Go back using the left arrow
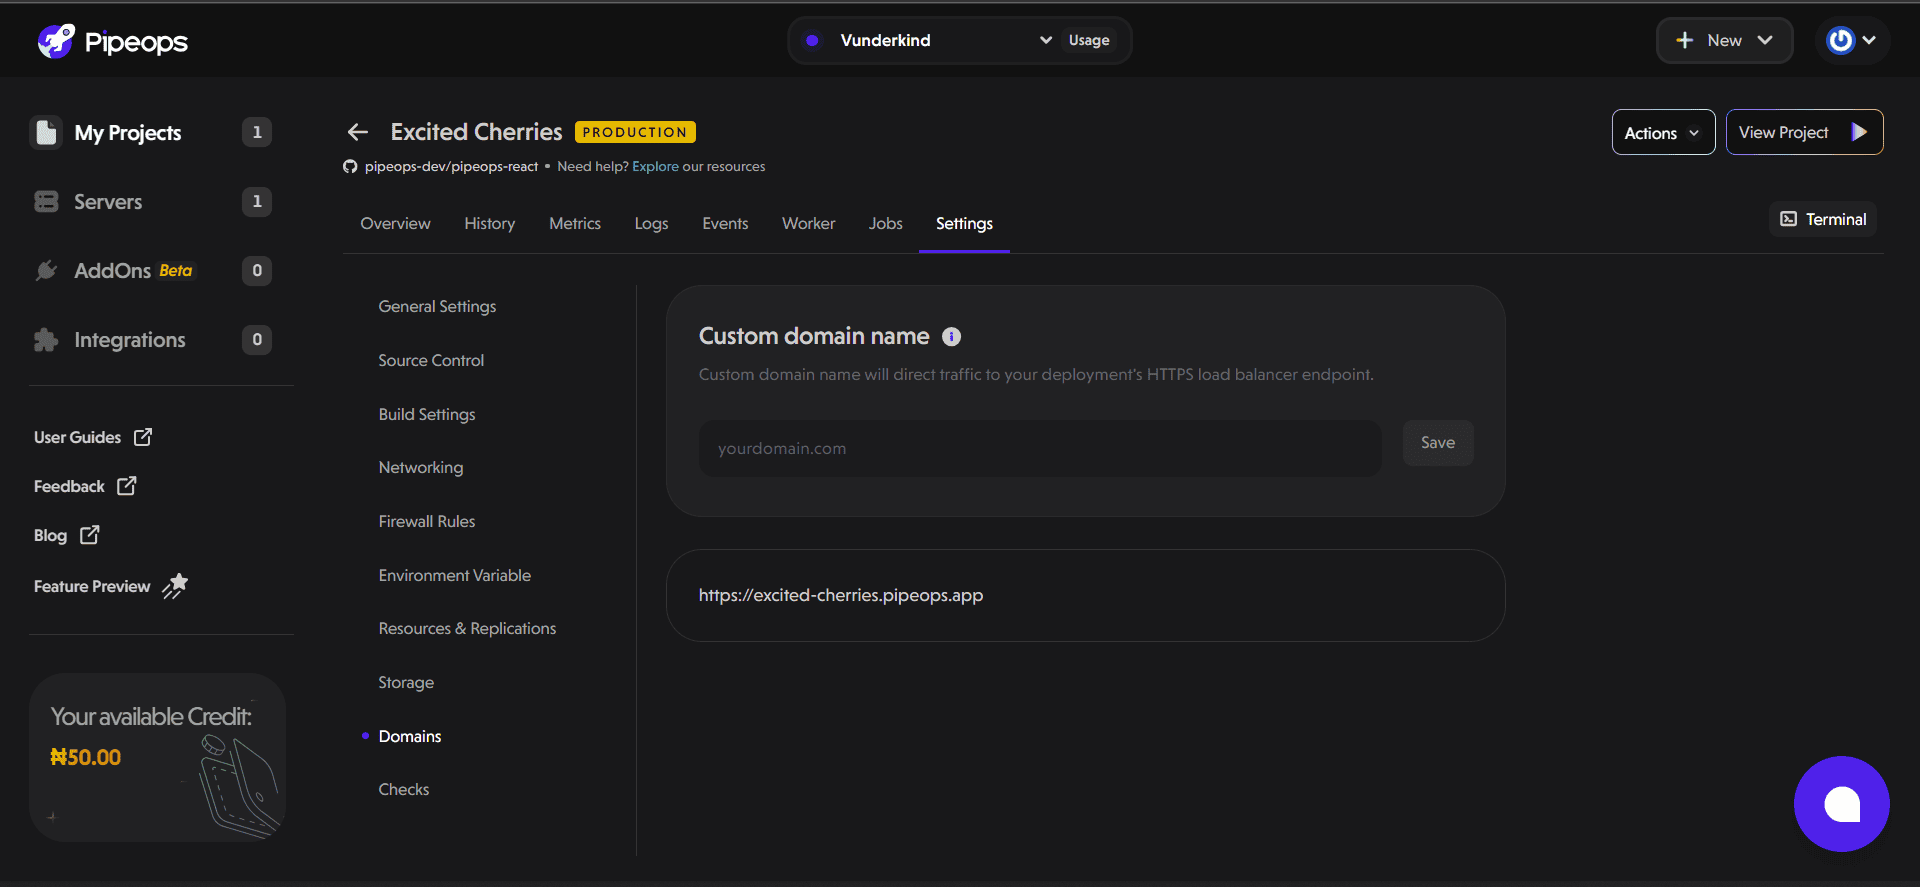Screen dimensions: 1920x887 coord(358,132)
